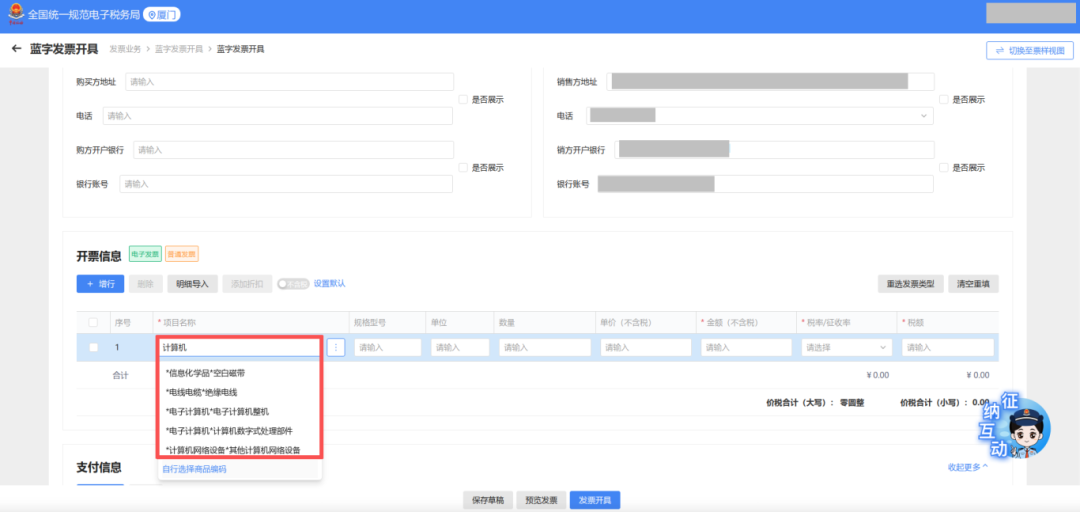The width and height of the screenshot is (1080, 512).
Task: Click 预览发票 to preview the invoice
Action: (541, 500)
